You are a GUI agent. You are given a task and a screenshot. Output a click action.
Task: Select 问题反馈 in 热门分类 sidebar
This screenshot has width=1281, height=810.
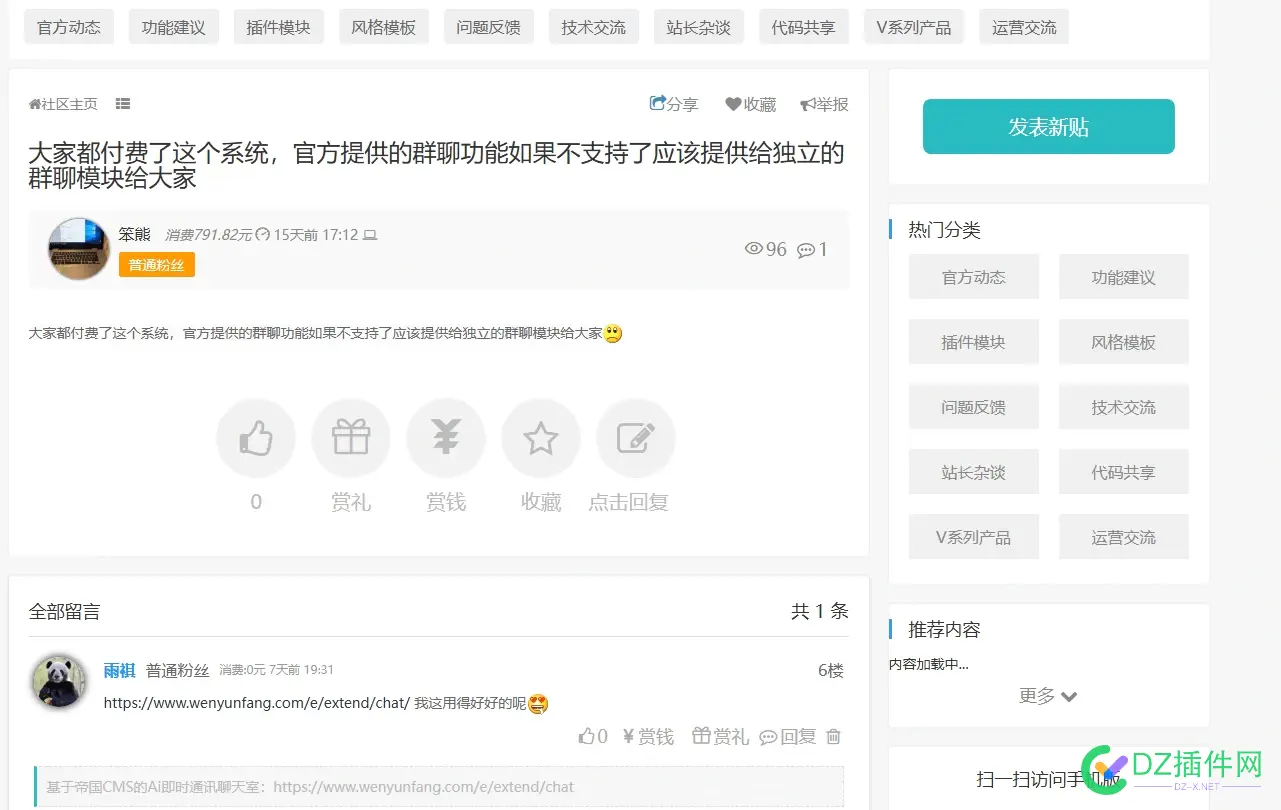[x=974, y=407]
